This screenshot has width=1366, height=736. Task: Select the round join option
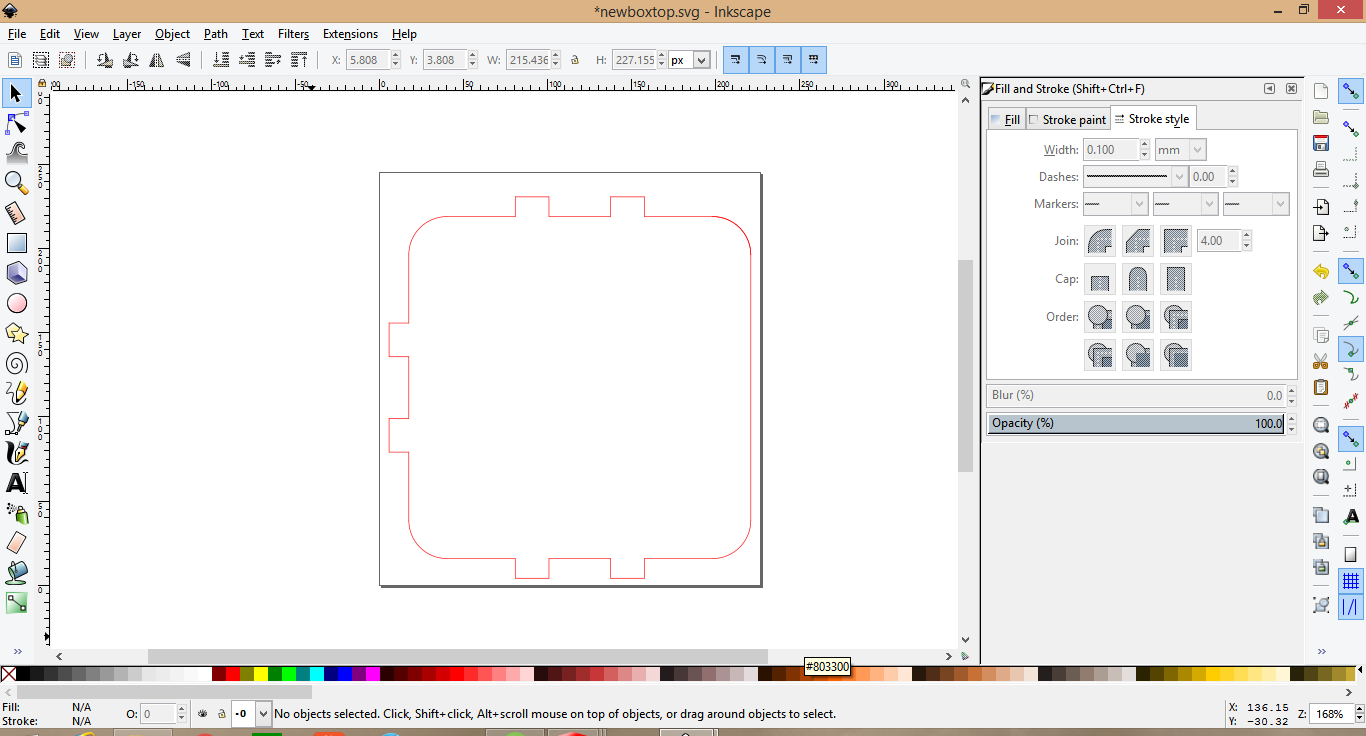1100,241
